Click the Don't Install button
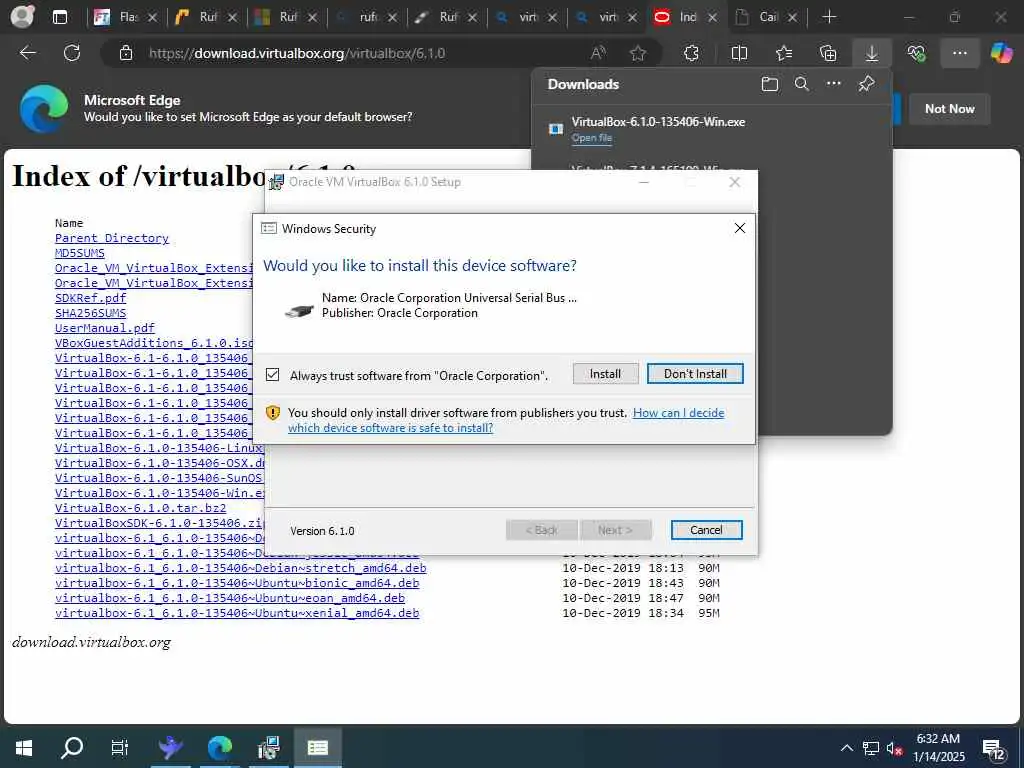The height and width of the screenshot is (768, 1024). coord(695,374)
